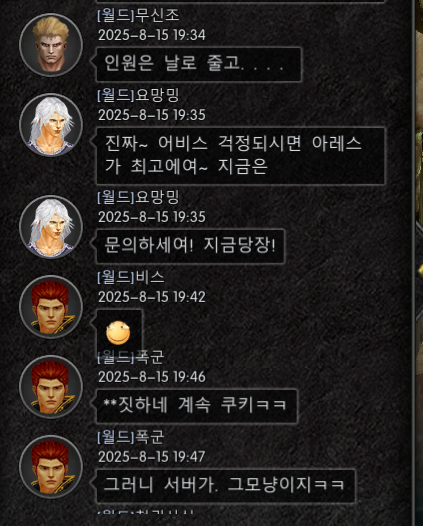Select the message bubble '인원은 날로 줄고'
Viewport: 423px width, 526px height.
pyautogui.click(x=199, y=64)
